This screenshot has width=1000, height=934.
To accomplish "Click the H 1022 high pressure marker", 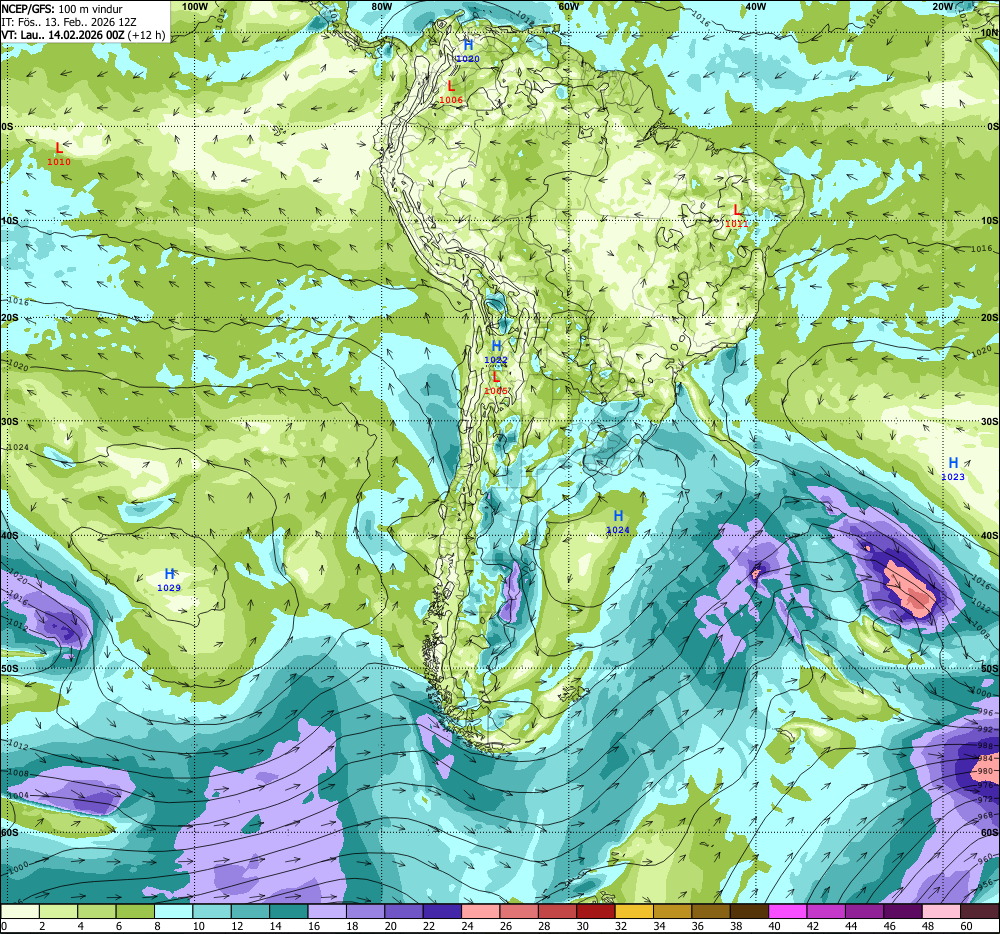I will point(496,352).
